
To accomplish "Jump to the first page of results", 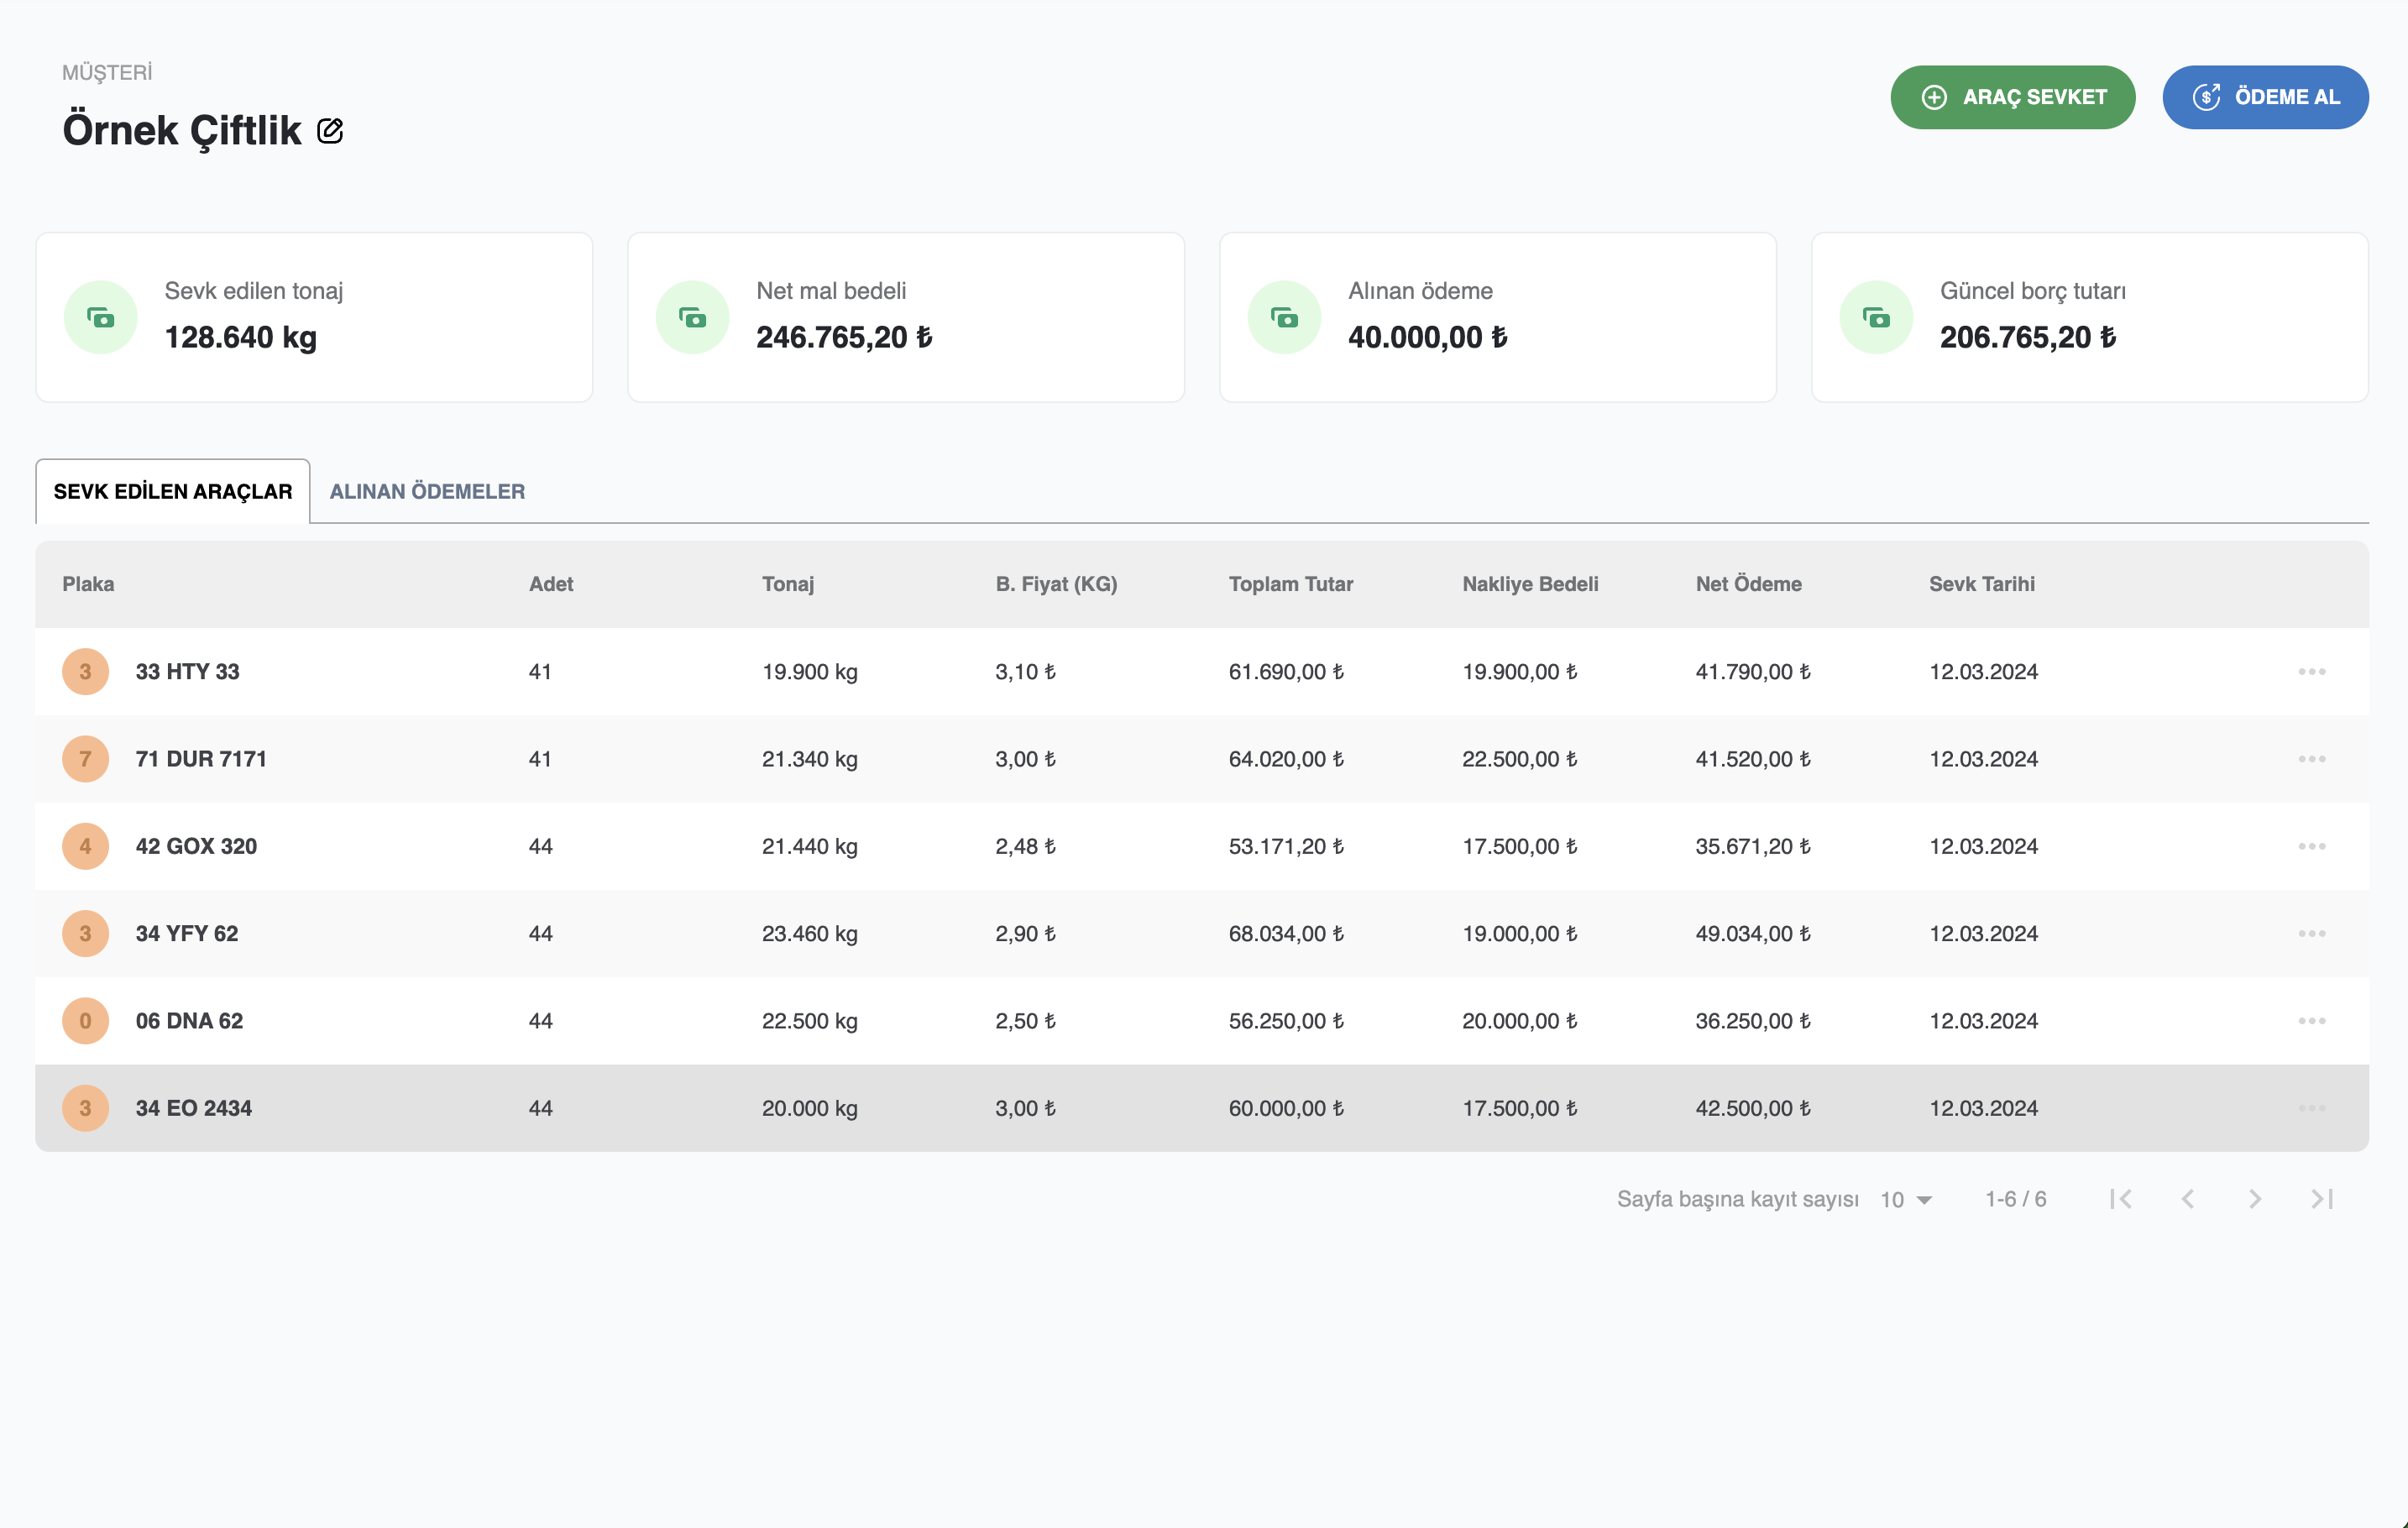I will click(2120, 1199).
